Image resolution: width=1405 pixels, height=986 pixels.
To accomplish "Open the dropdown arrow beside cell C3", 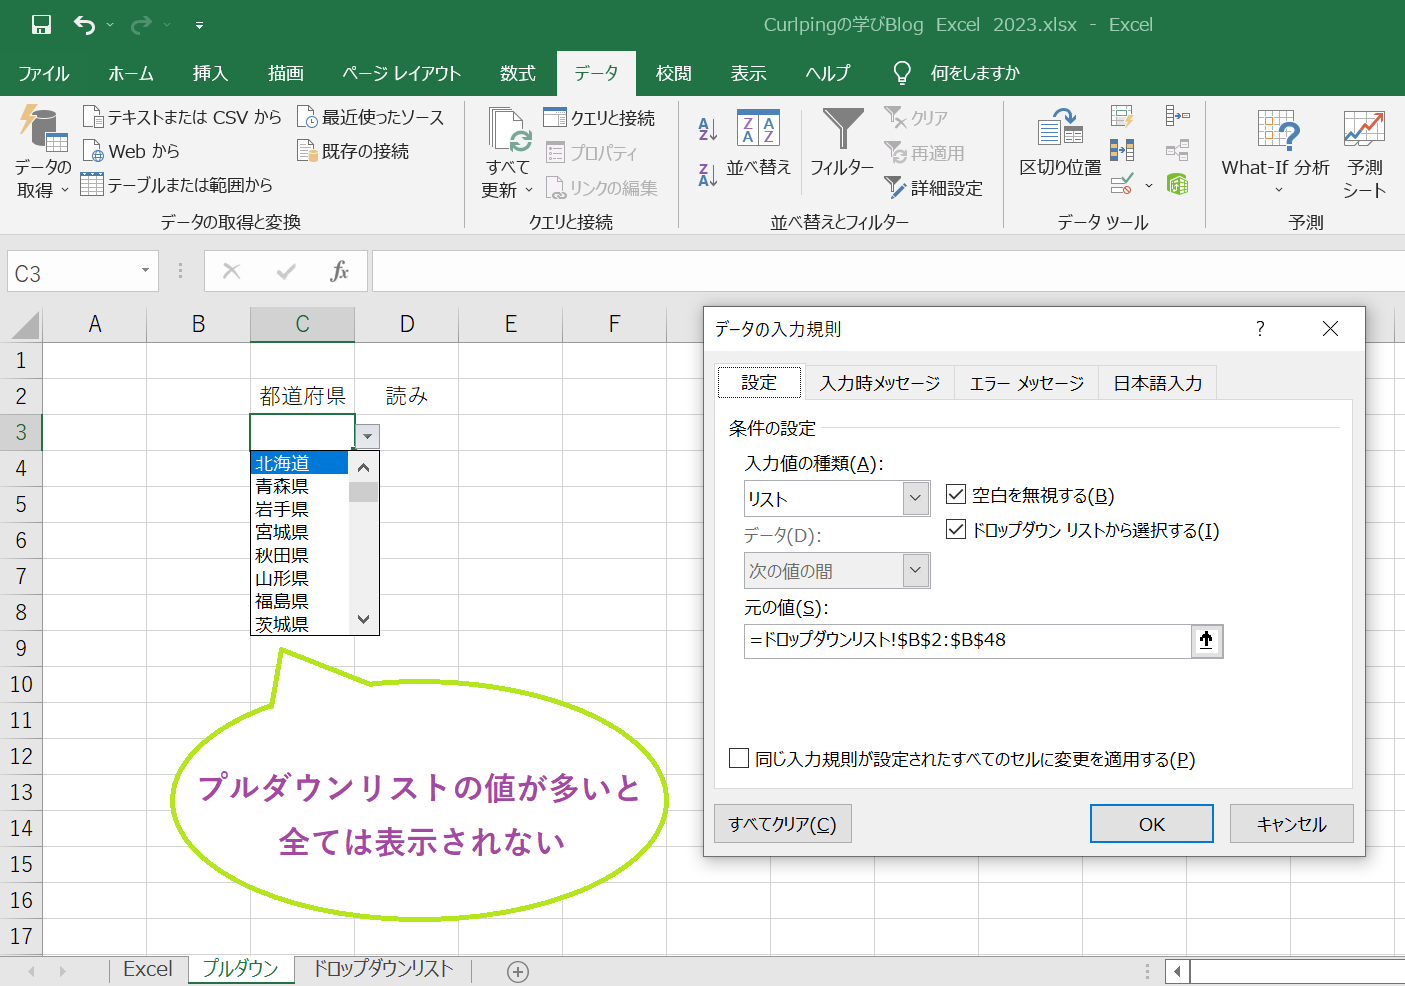I will 366,437.
